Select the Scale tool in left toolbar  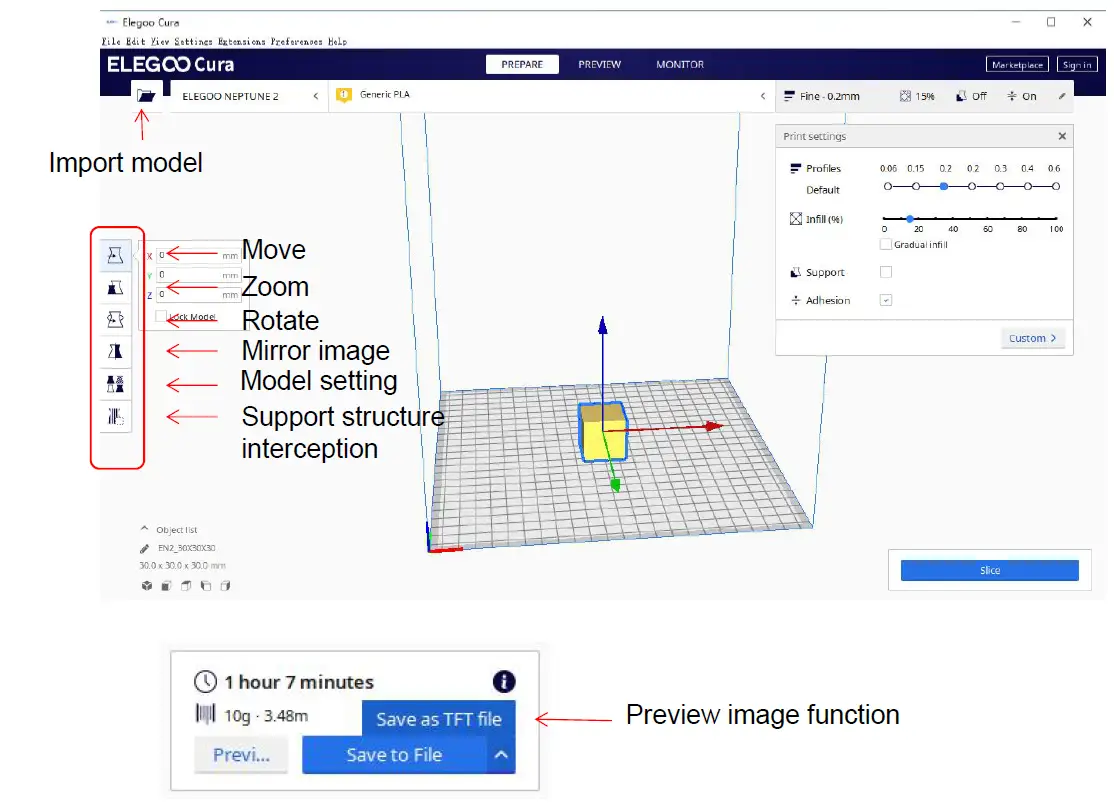[115, 288]
